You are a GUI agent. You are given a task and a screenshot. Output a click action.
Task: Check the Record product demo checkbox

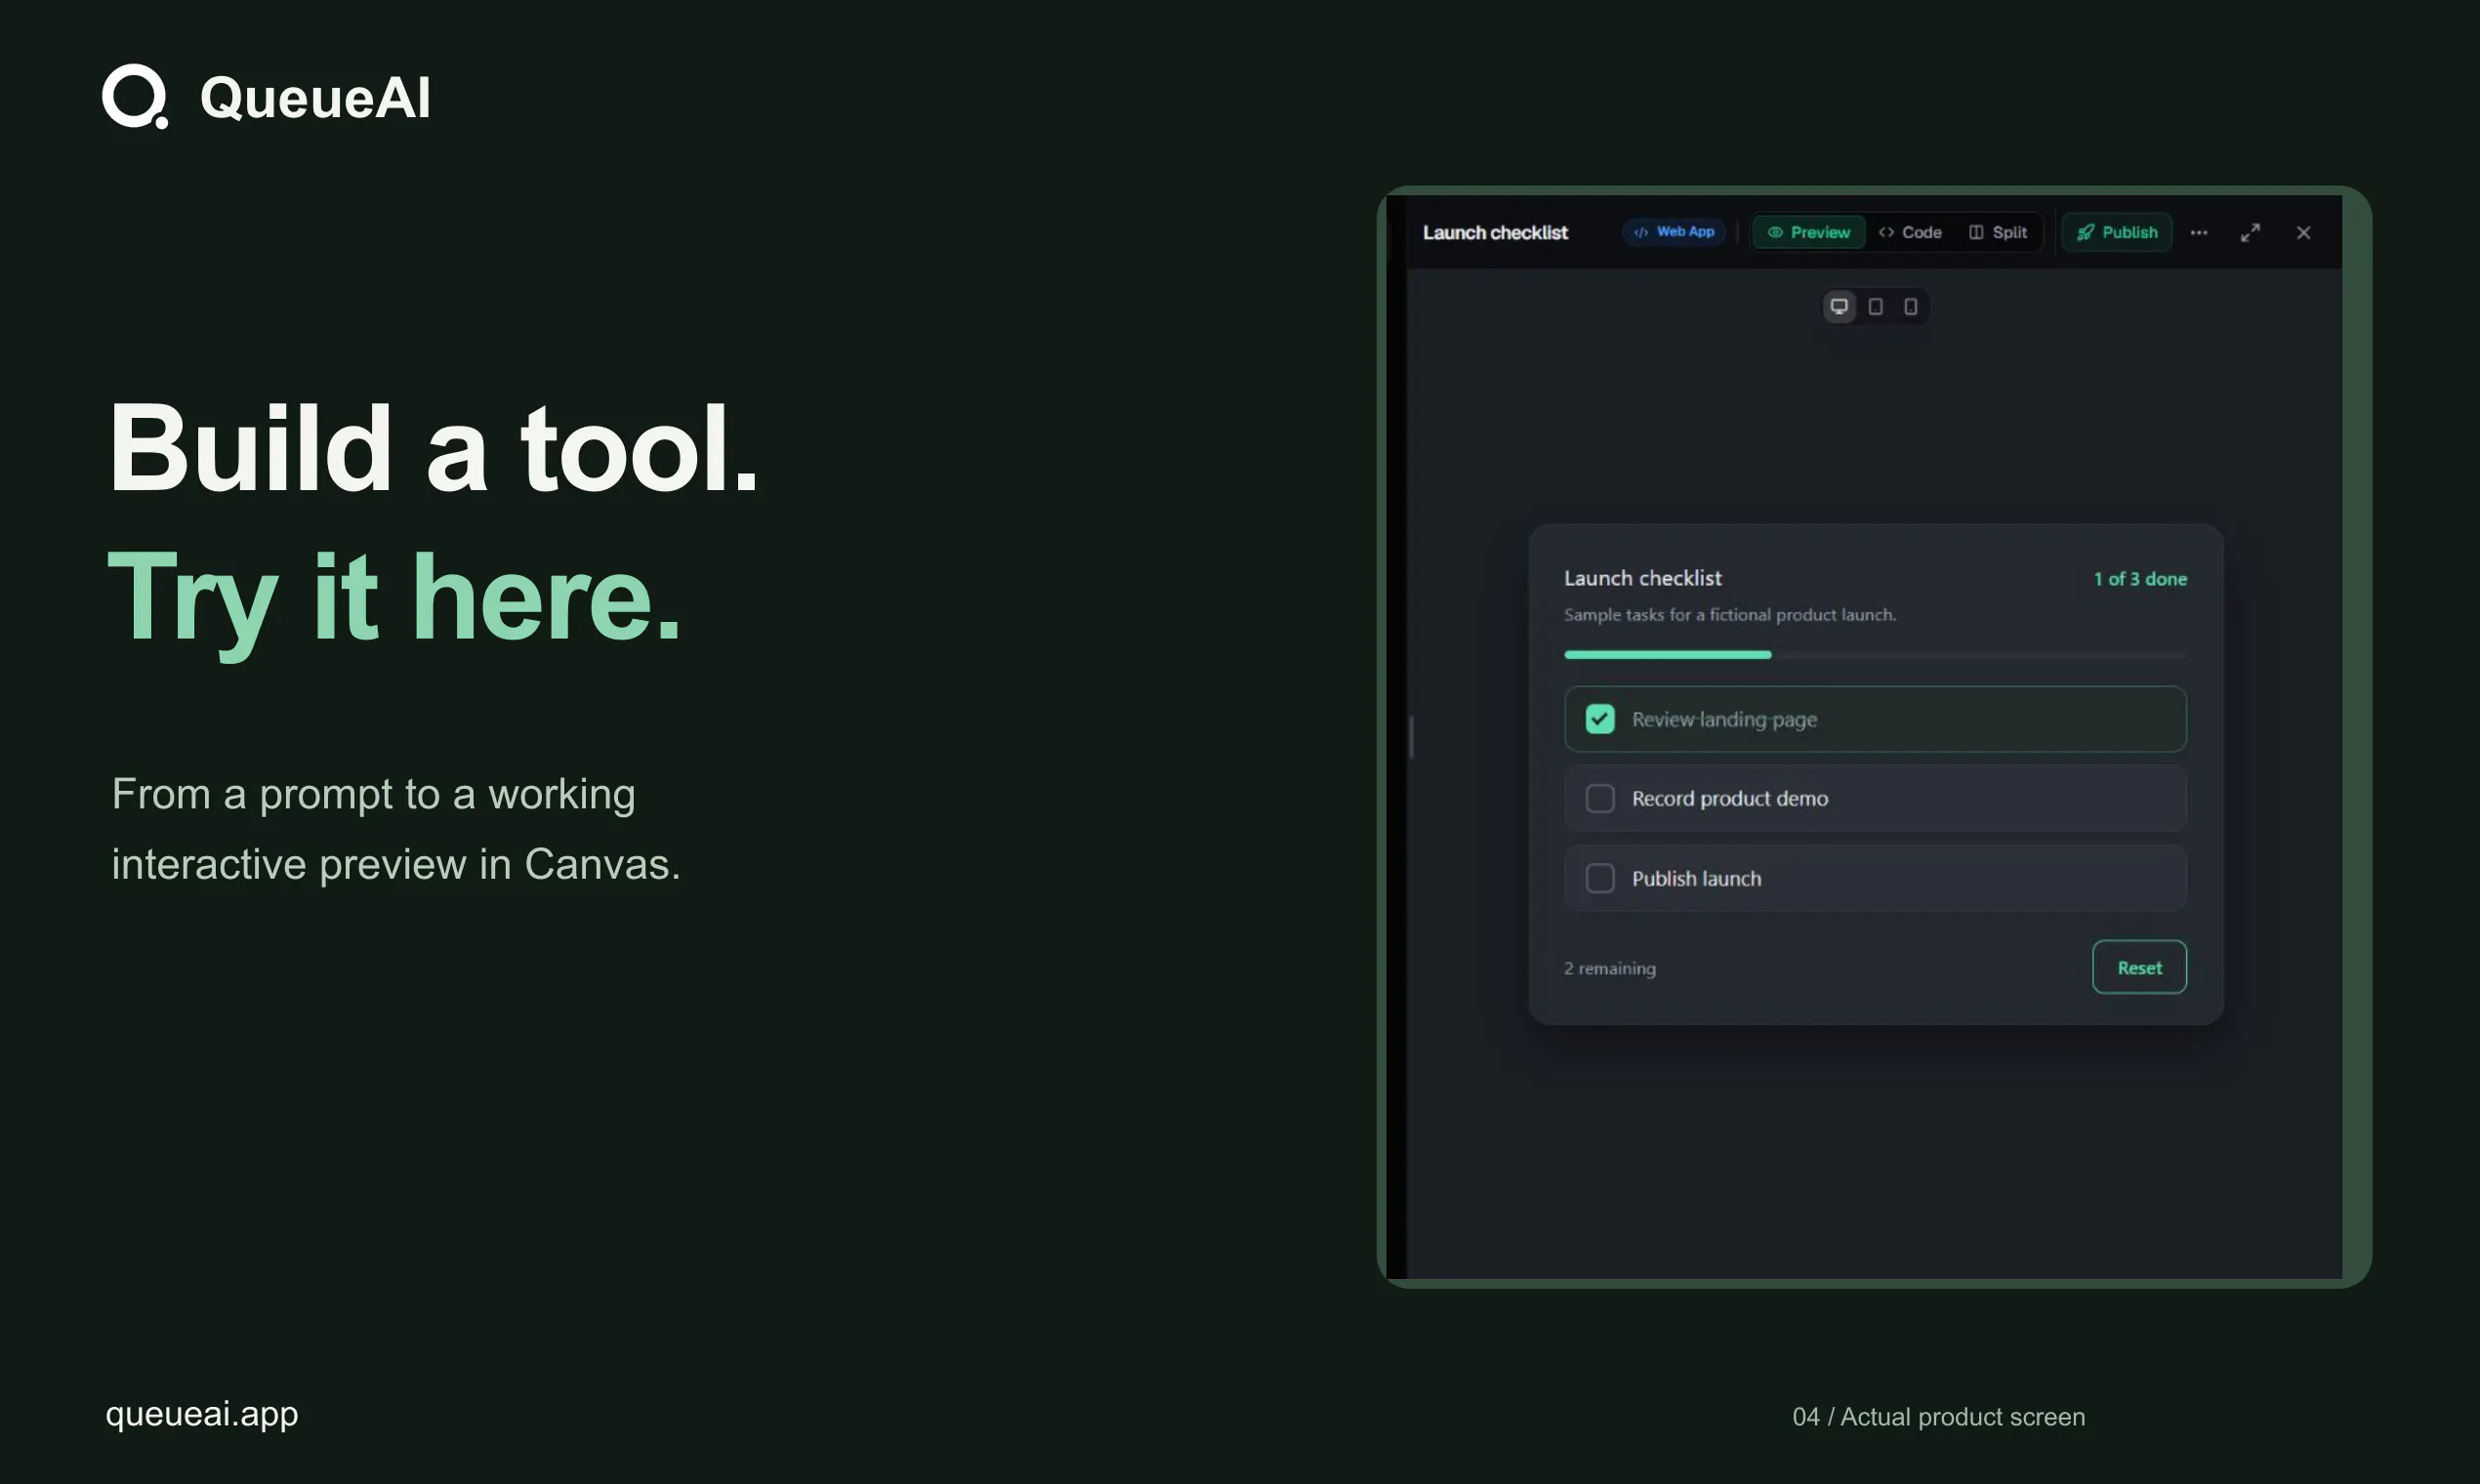click(1600, 798)
